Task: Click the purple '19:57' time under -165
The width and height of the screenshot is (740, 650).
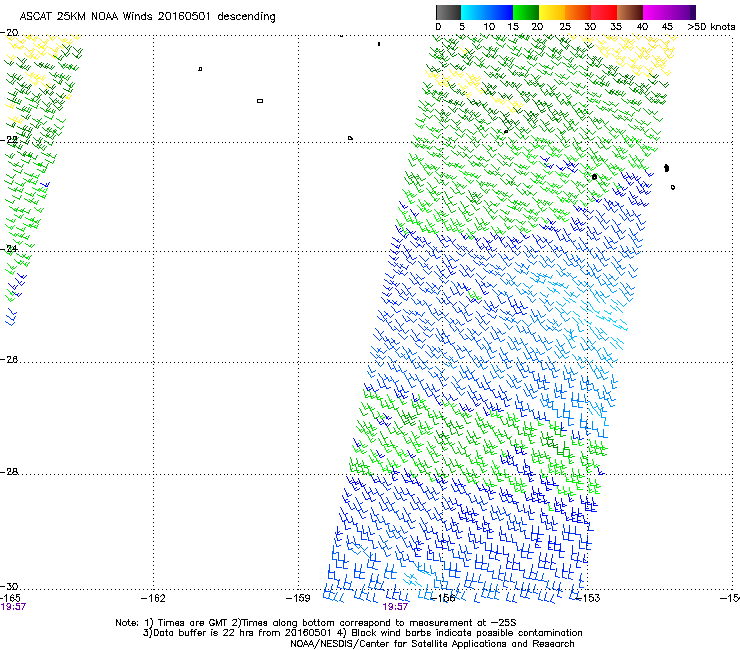Action: [x=13, y=607]
